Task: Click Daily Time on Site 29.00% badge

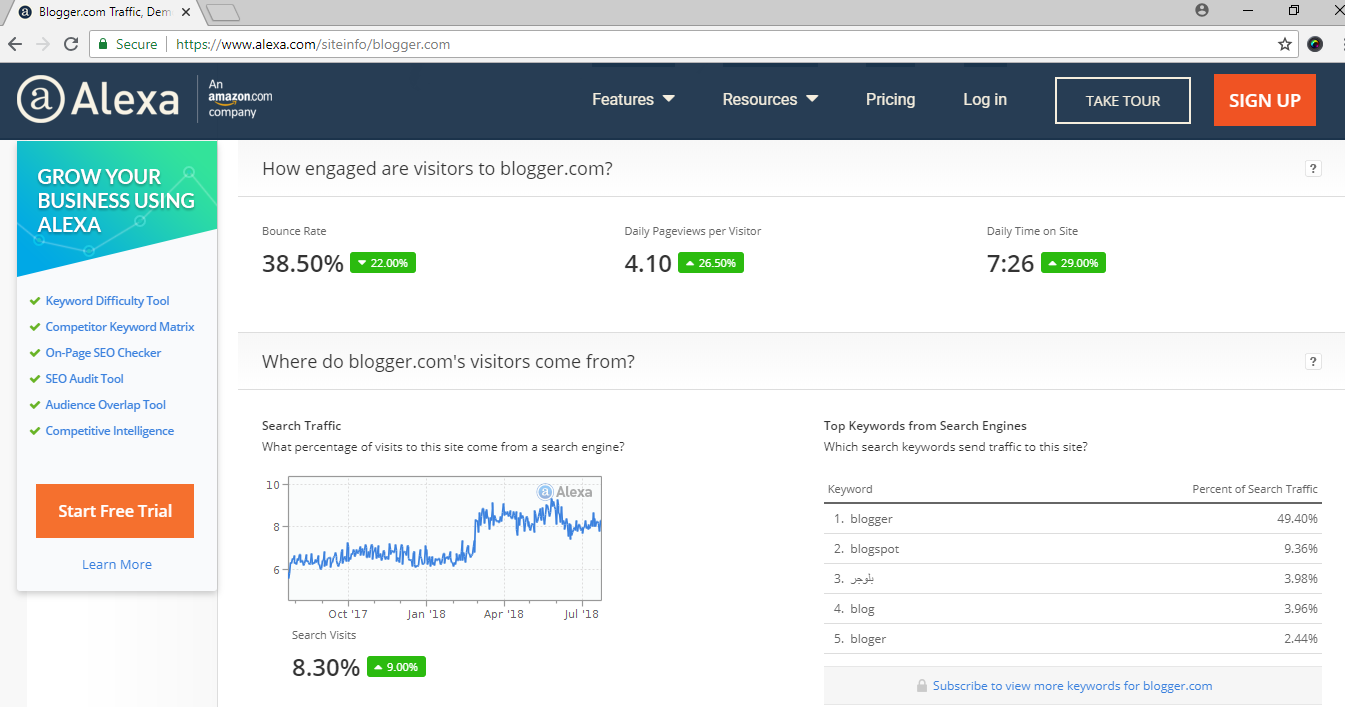Action: click(1073, 263)
